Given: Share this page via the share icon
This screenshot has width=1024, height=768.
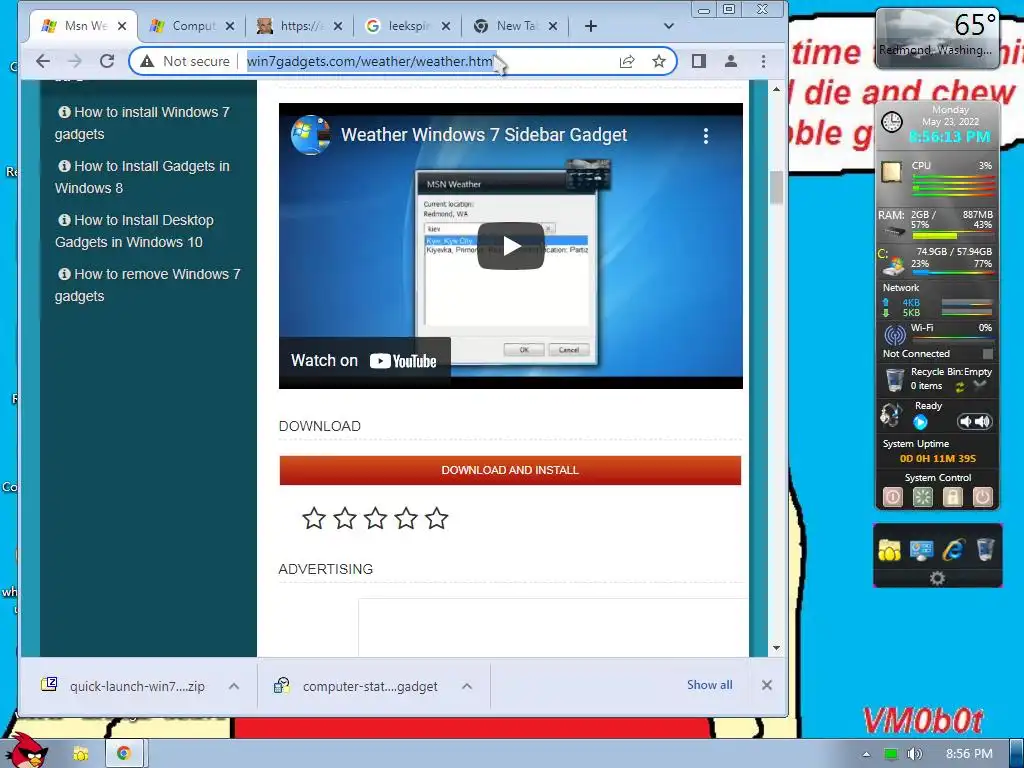Looking at the screenshot, I should pos(627,61).
